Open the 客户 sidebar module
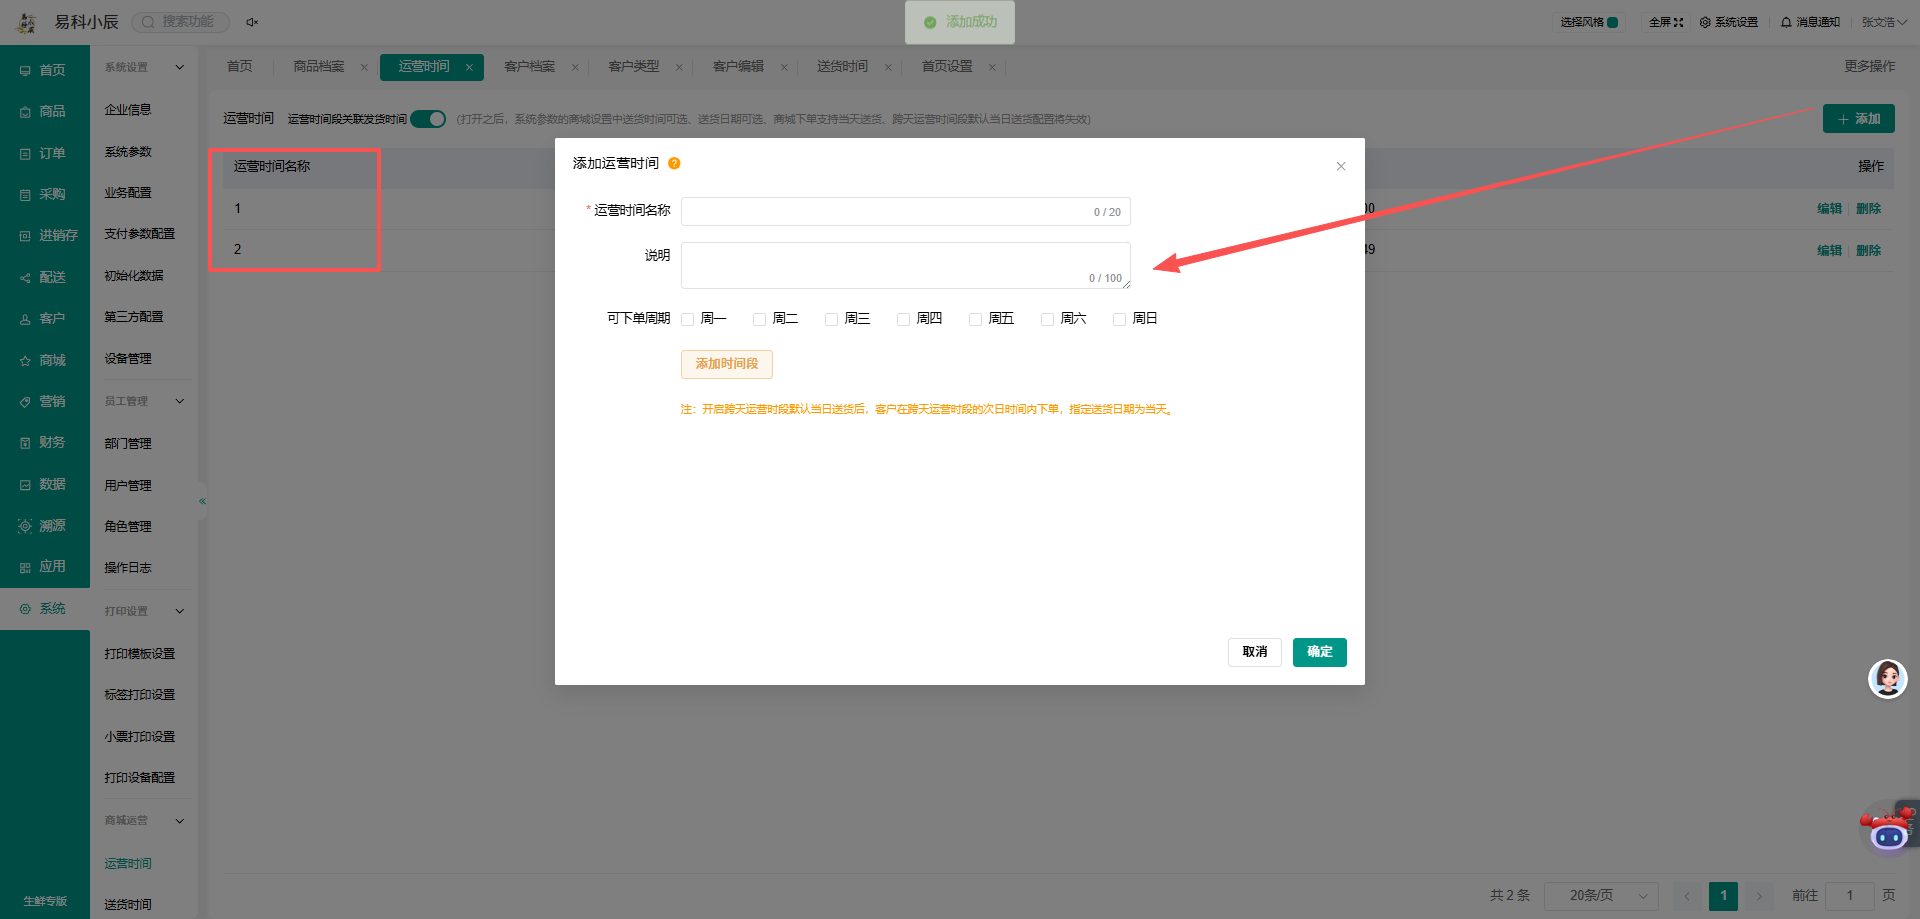Image resolution: width=1920 pixels, height=919 pixels. [x=44, y=318]
